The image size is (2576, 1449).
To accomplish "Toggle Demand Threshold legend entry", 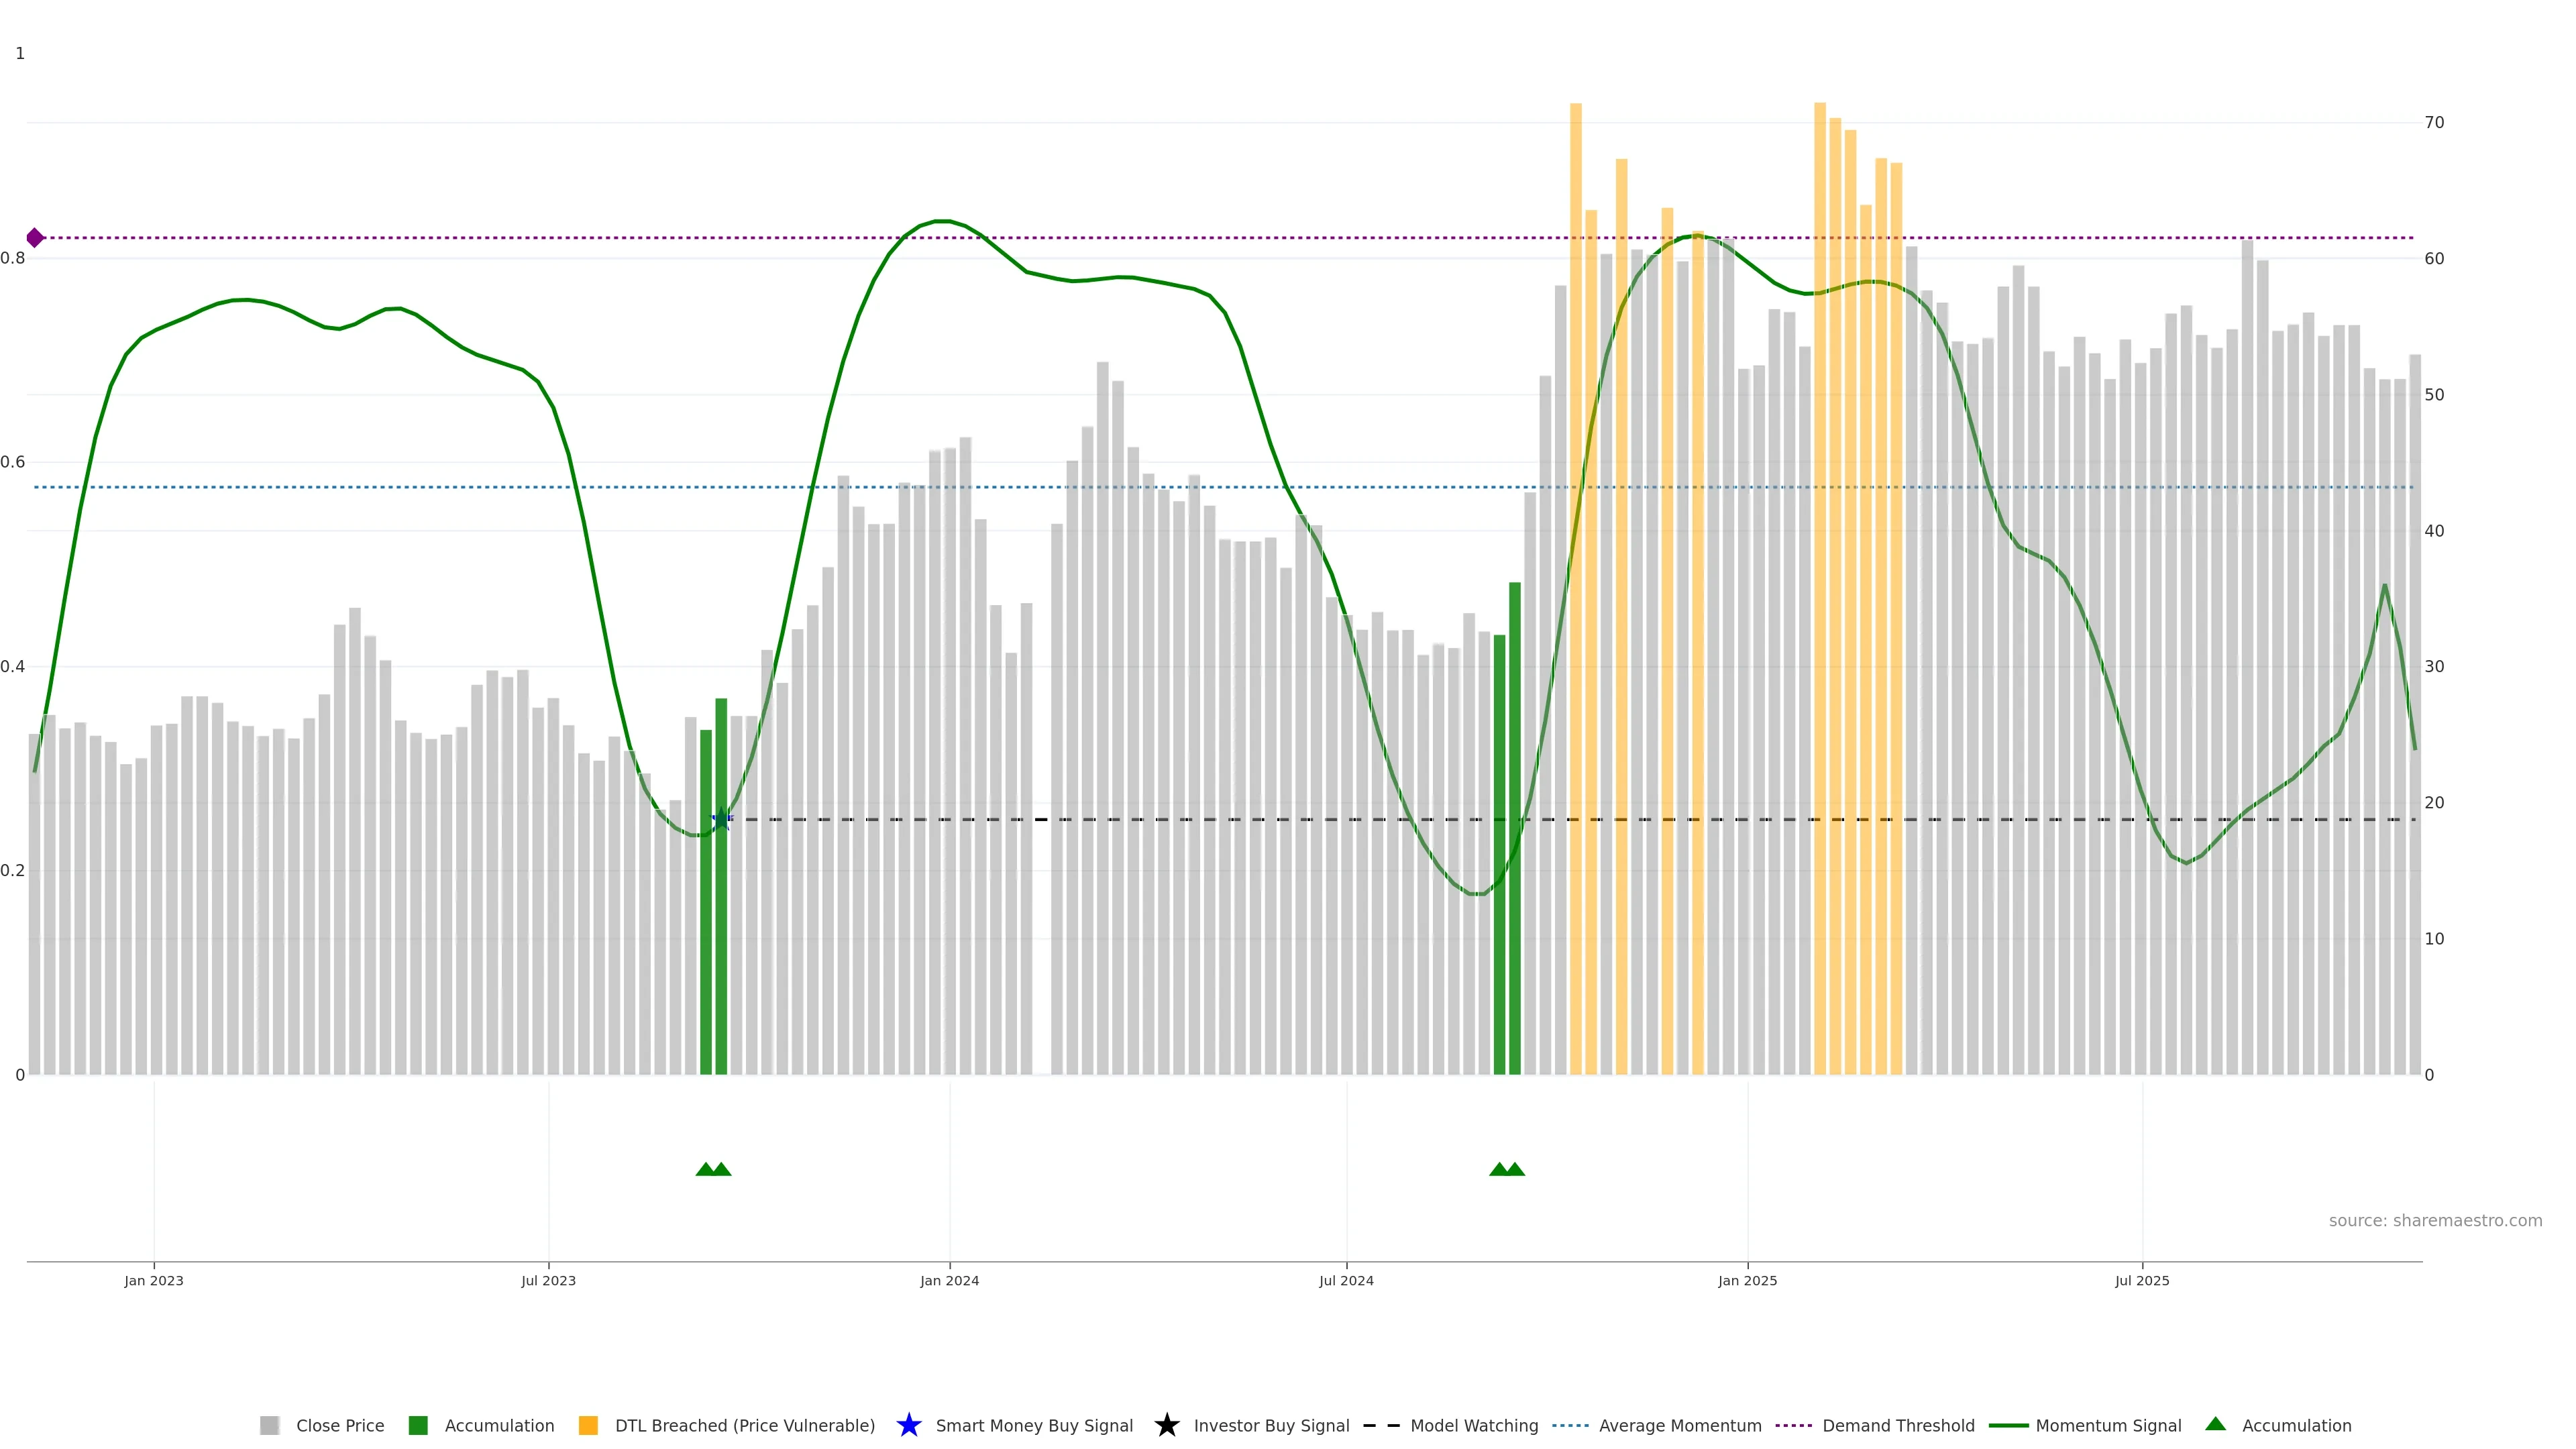I will click(1898, 1426).
